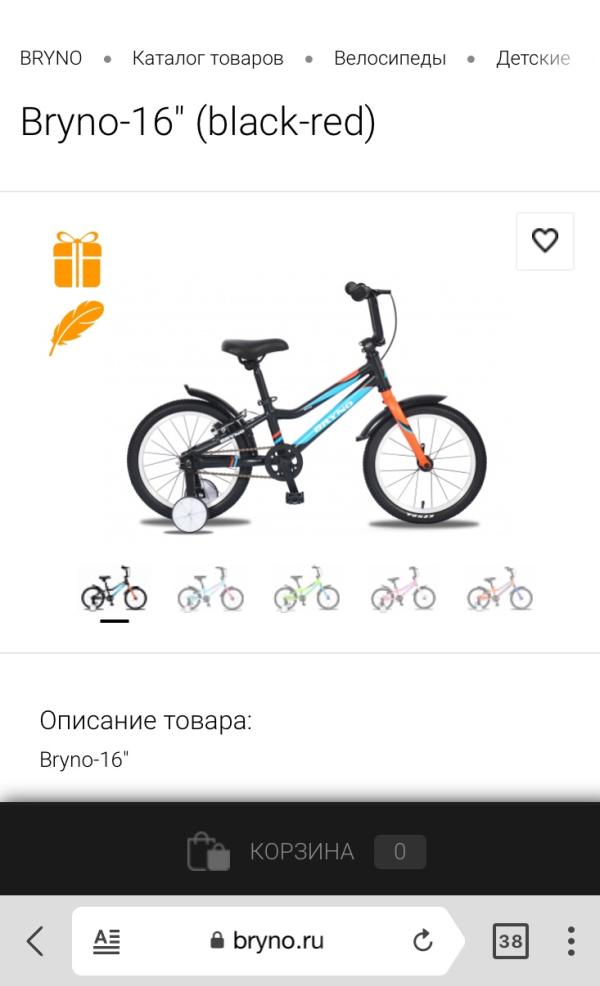Viewport: 600px width, 986px height.
Task: Select the orange-purple bike thumbnail
Action: coord(499,589)
